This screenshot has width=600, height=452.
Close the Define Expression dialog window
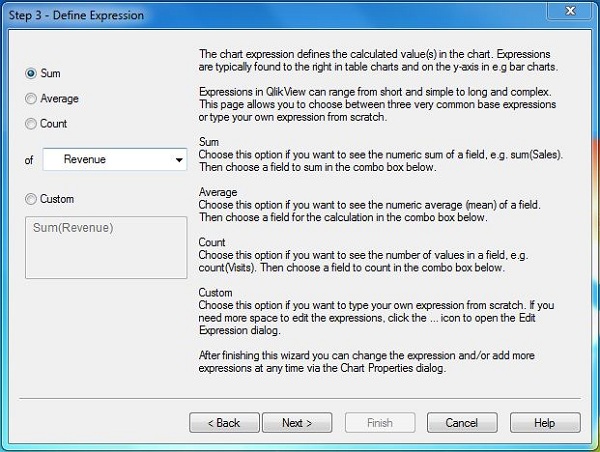coord(569,13)
